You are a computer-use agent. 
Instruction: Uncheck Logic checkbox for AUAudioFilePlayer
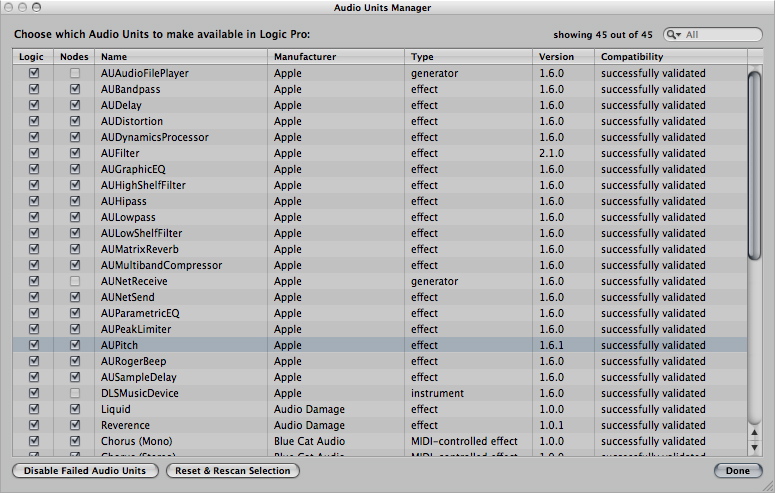coord(34,73)
